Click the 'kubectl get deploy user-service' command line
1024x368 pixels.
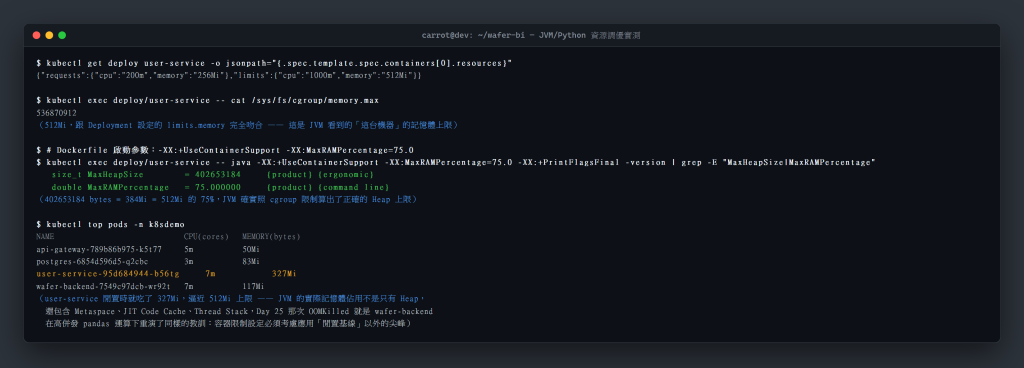pos(274,63)
